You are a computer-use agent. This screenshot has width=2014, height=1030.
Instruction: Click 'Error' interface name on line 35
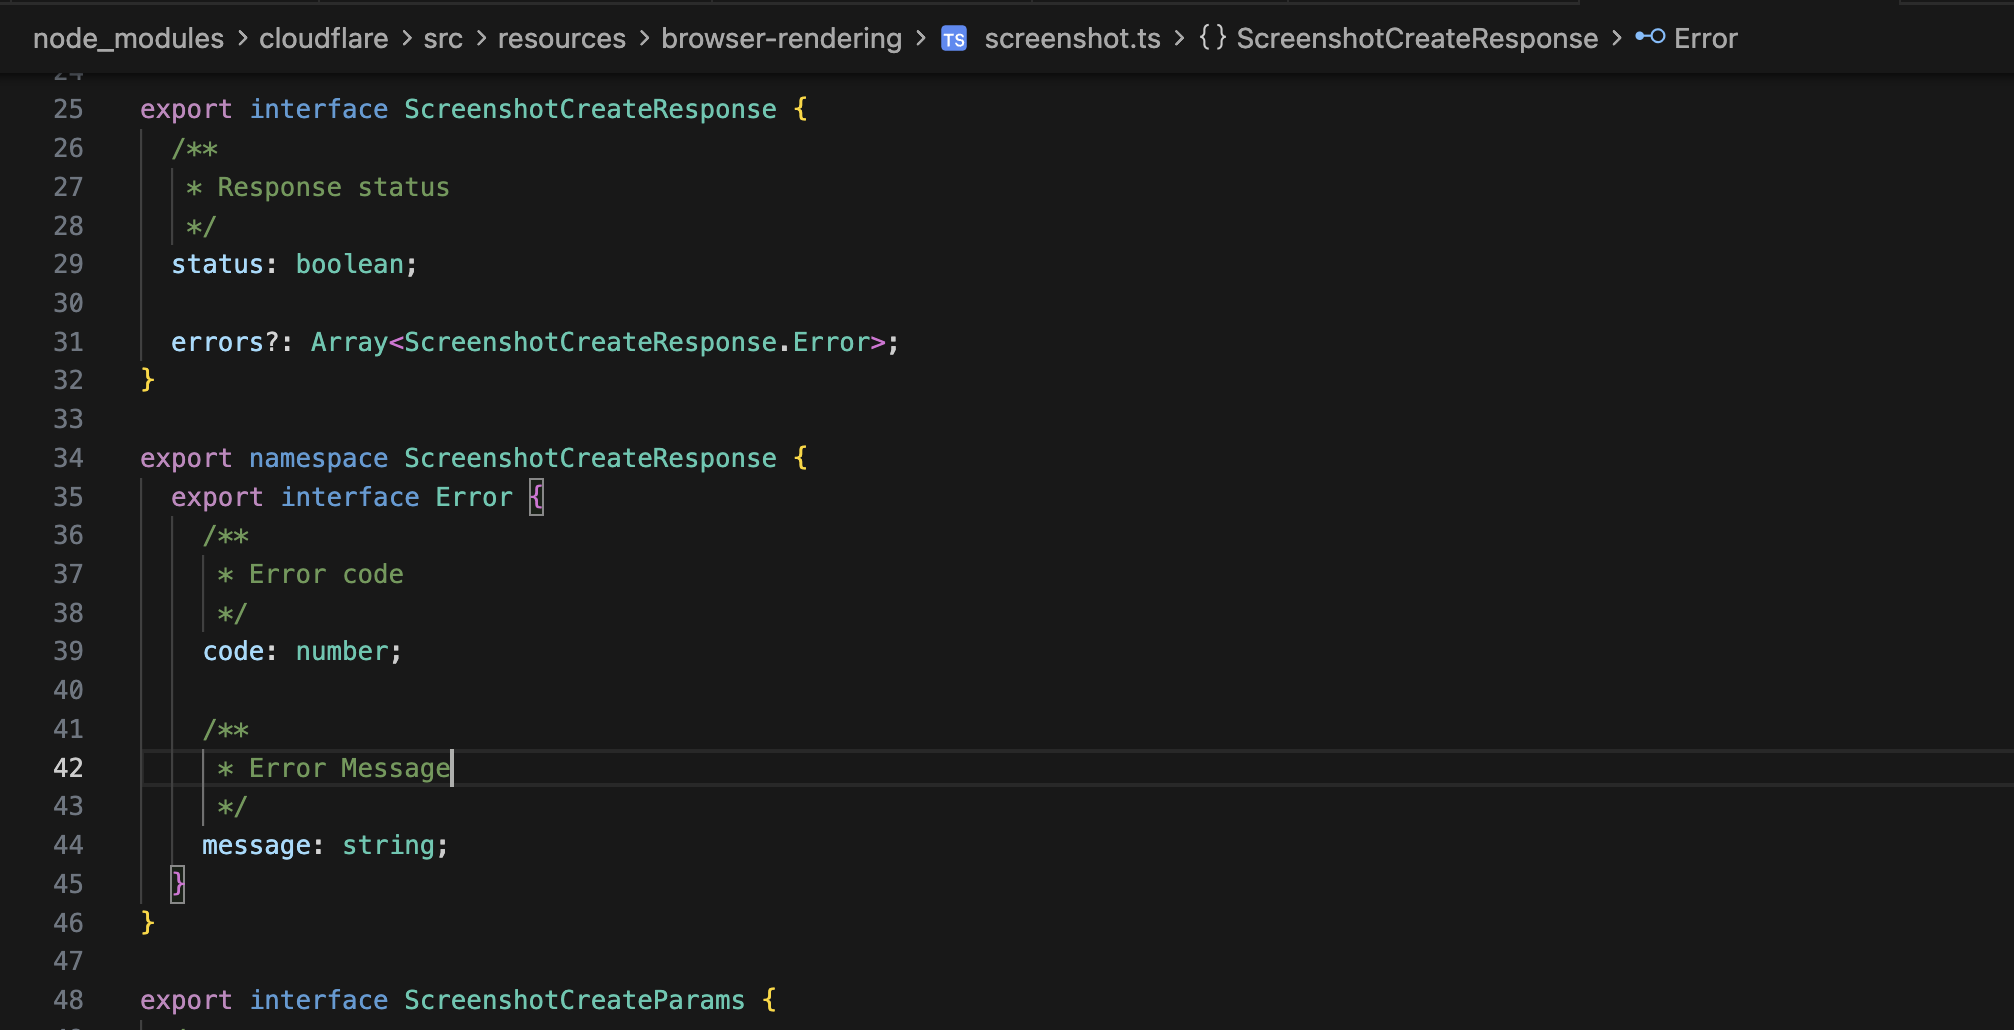click(474, 497)
